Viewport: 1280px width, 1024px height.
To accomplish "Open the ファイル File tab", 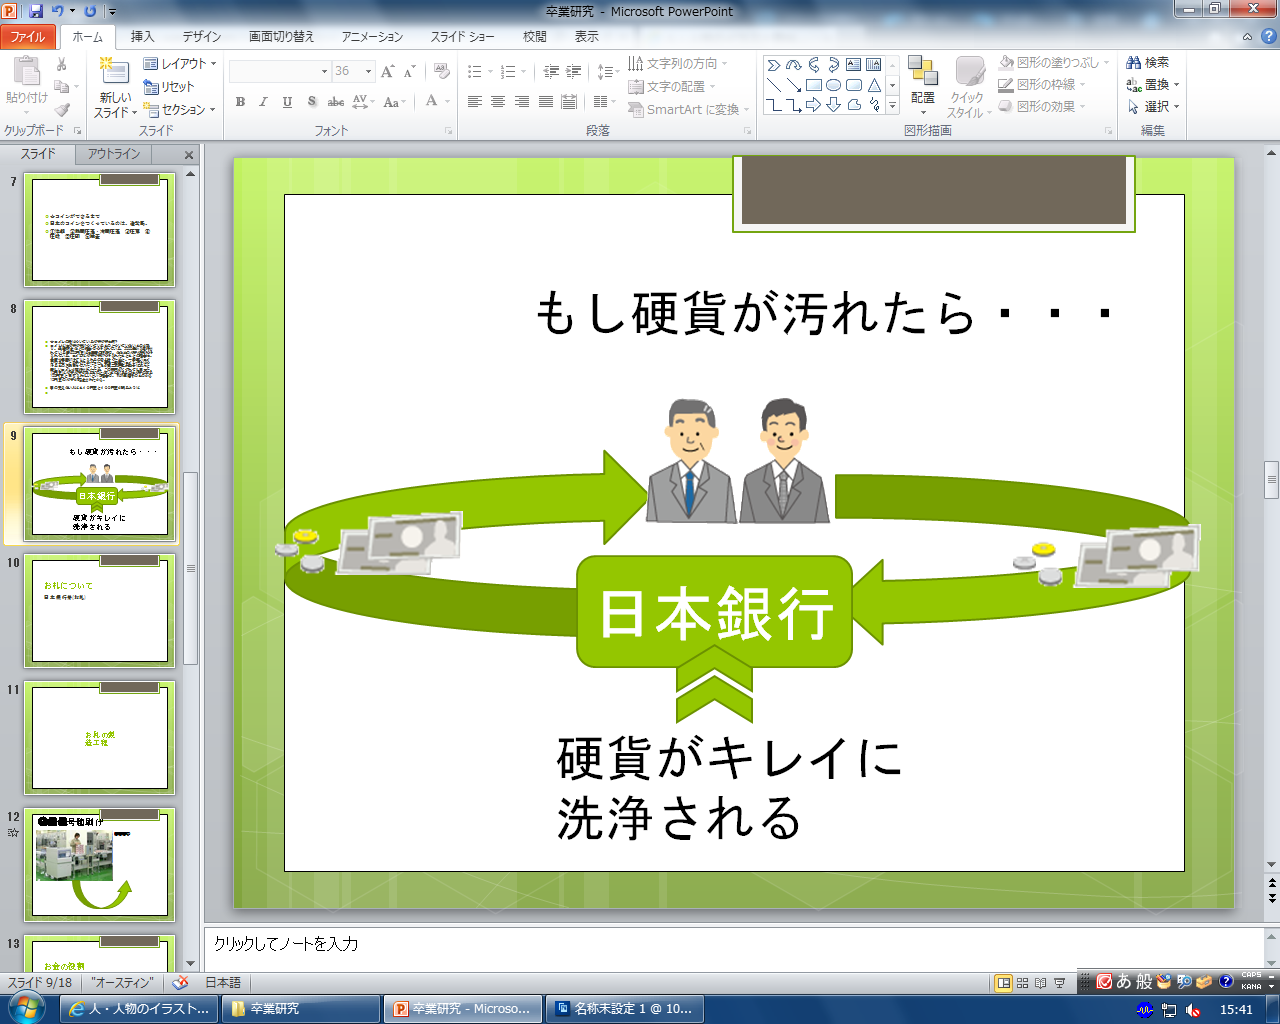I will coord(28,36).
